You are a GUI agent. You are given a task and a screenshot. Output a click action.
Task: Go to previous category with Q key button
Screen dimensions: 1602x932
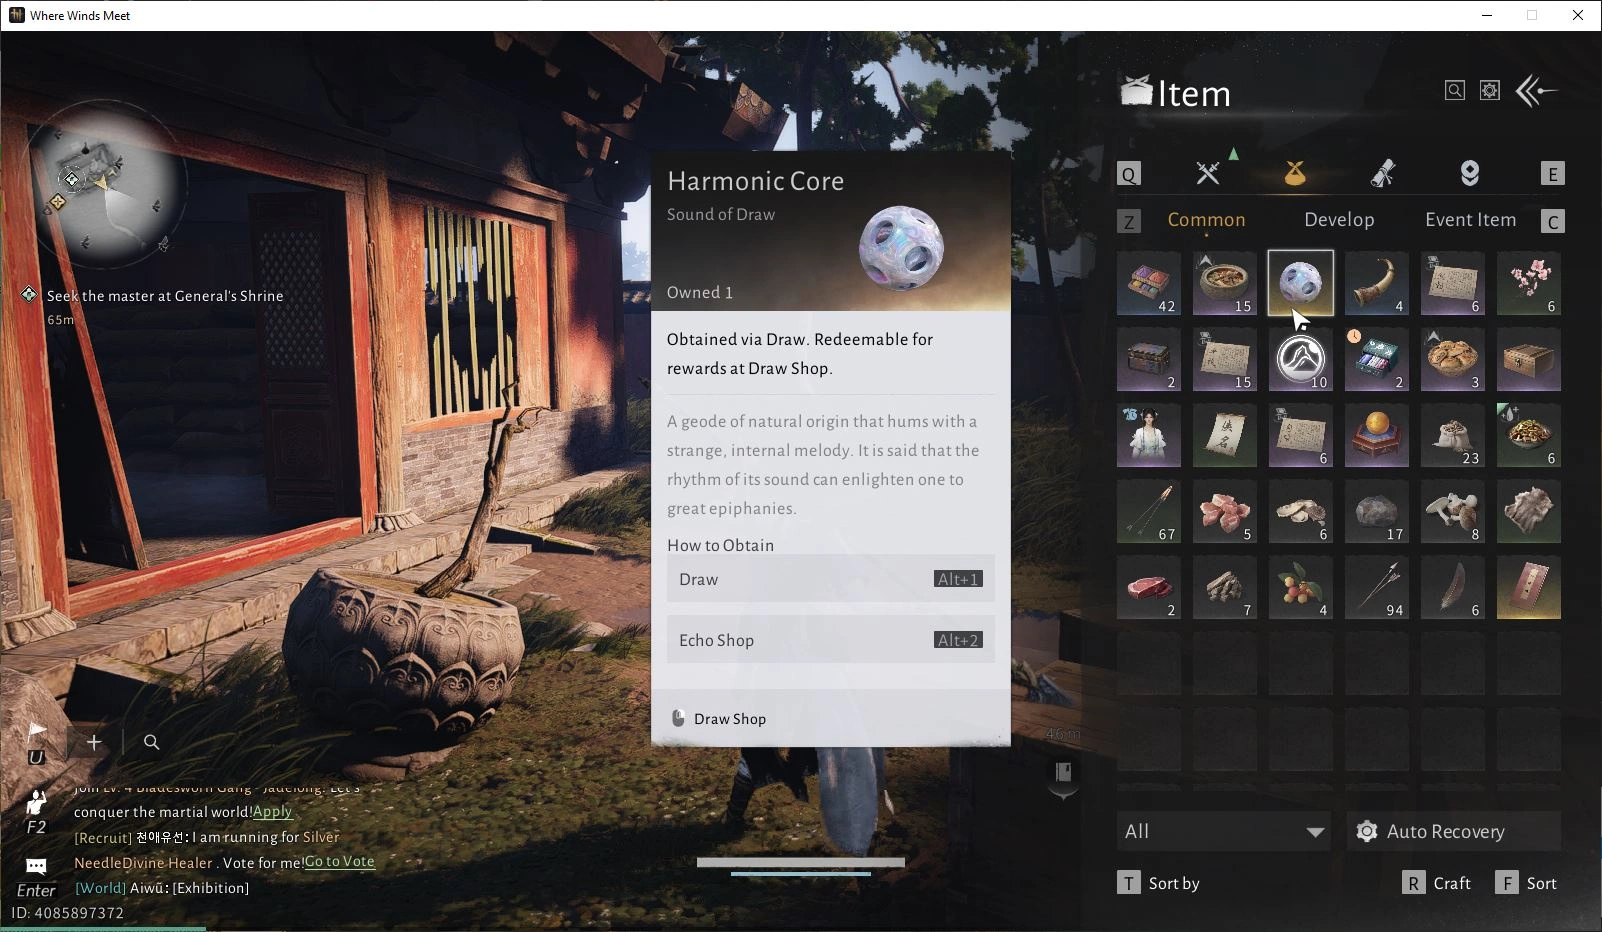pos(1129,174)
